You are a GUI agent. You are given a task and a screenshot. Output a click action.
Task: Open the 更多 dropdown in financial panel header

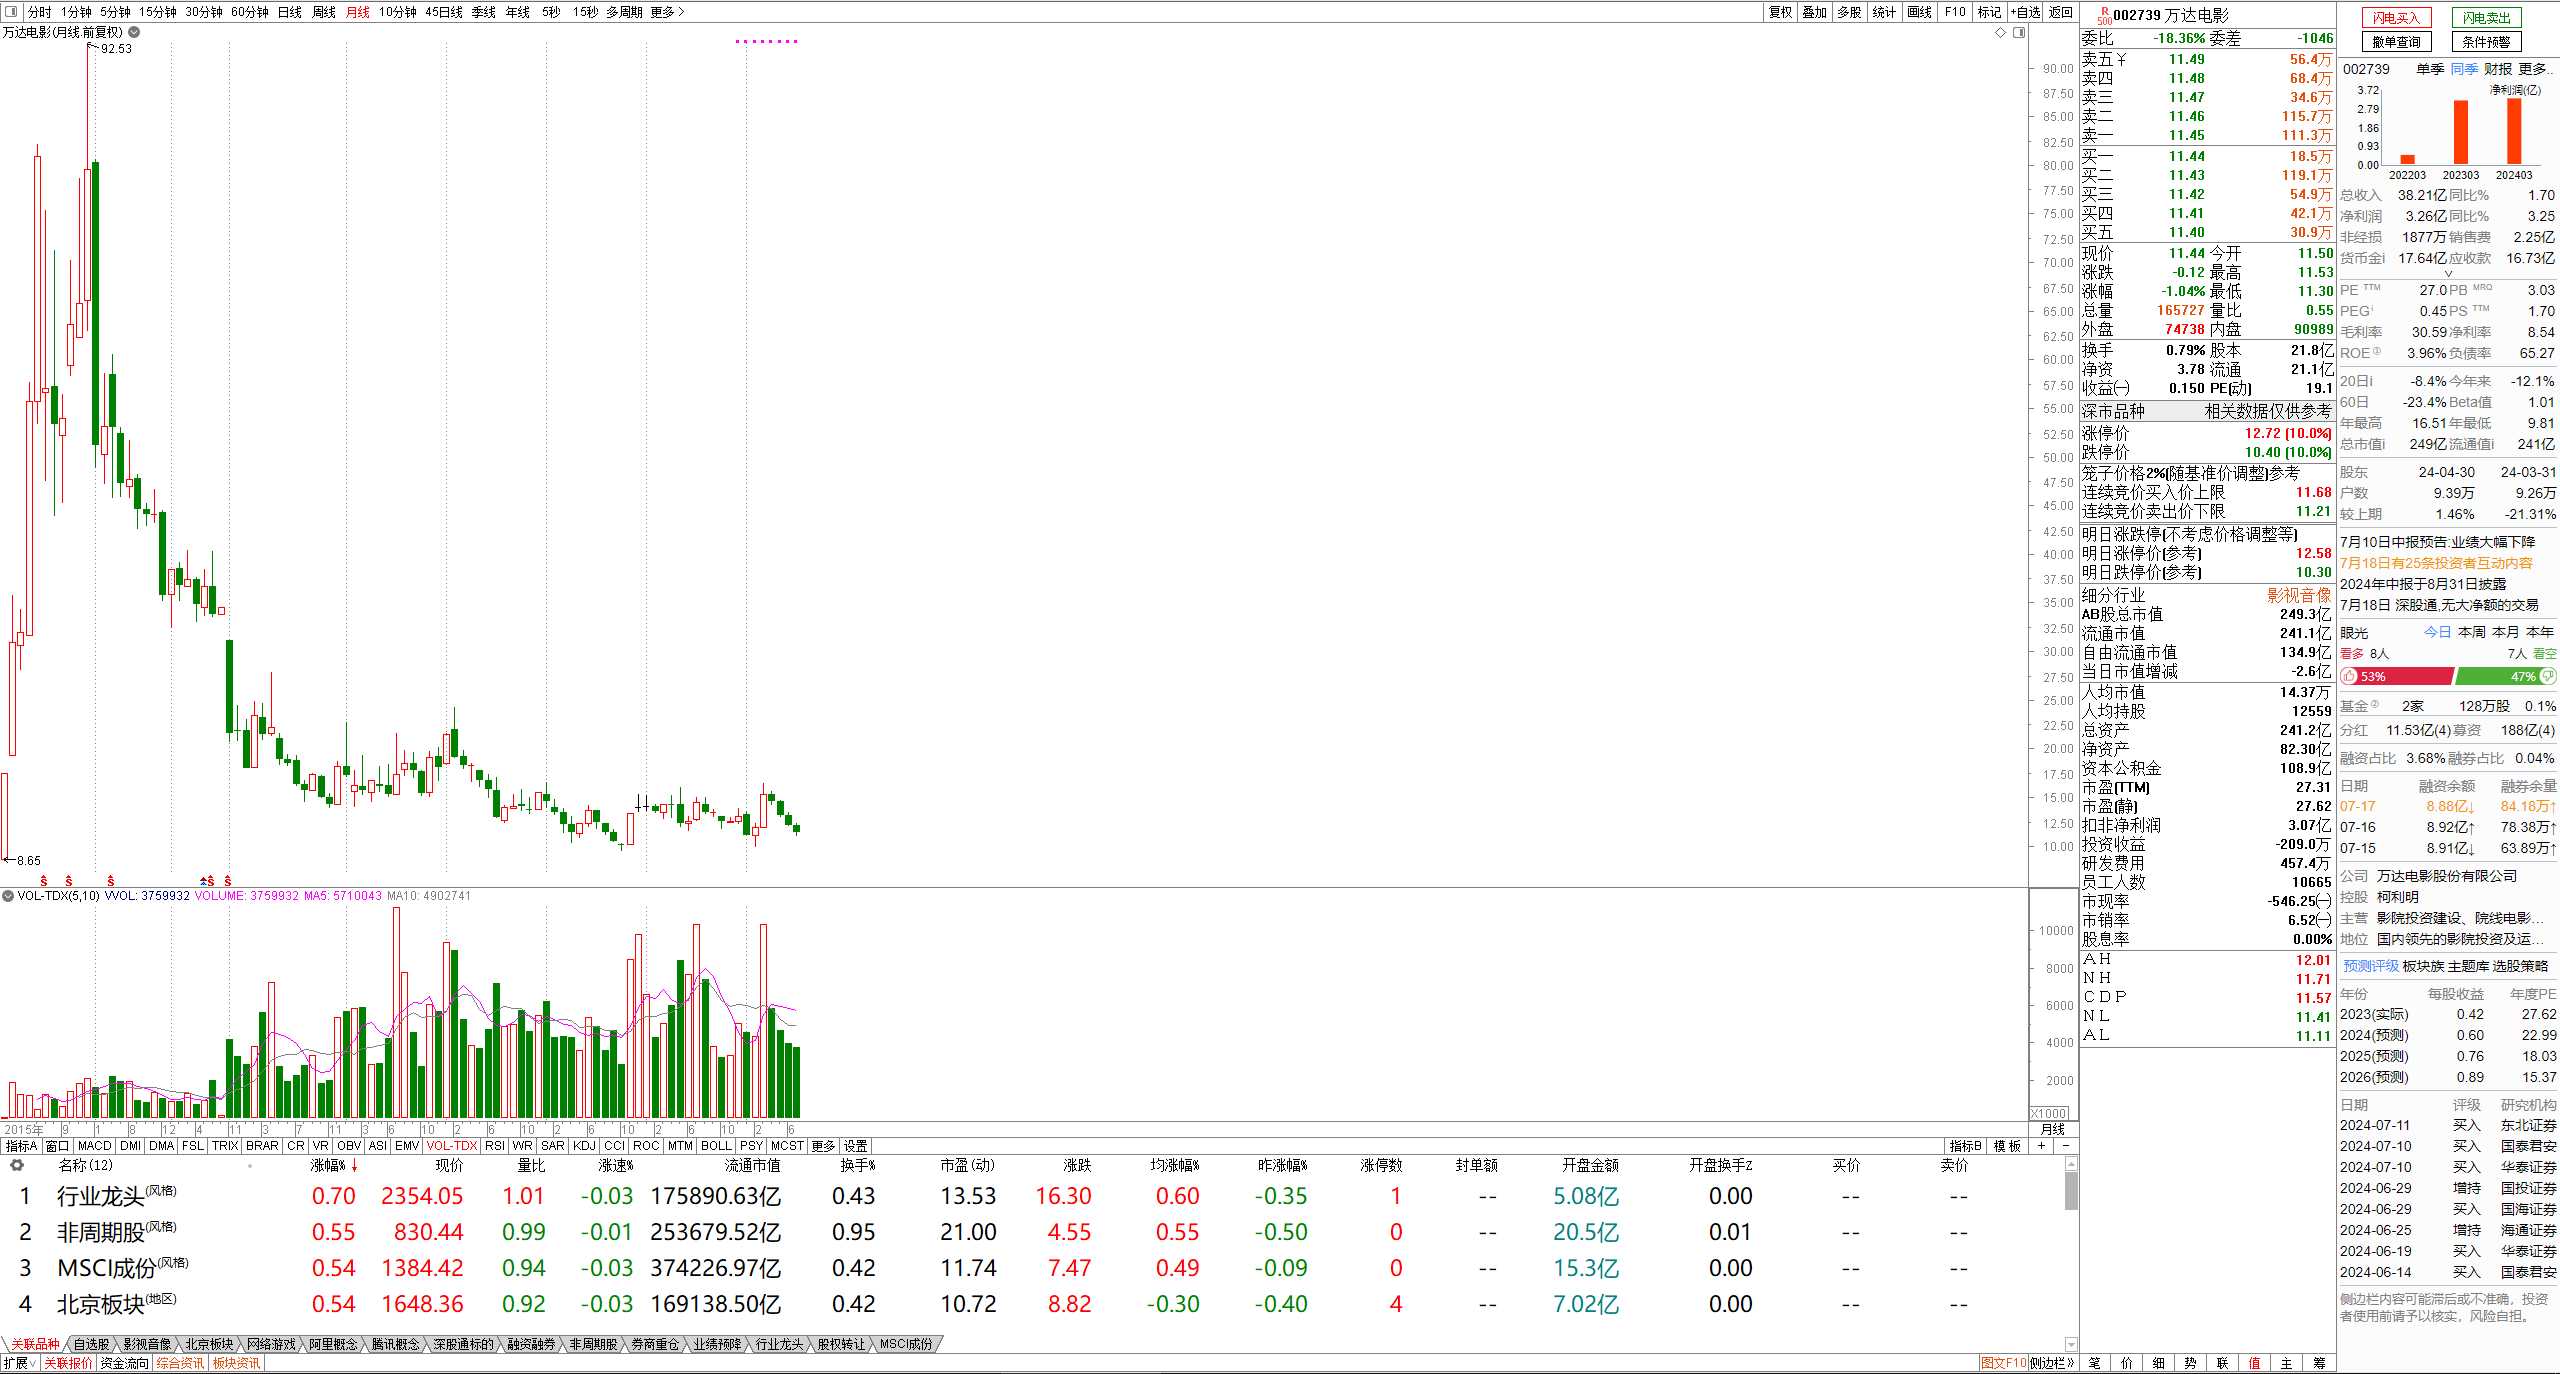(x=2534, y=69)
